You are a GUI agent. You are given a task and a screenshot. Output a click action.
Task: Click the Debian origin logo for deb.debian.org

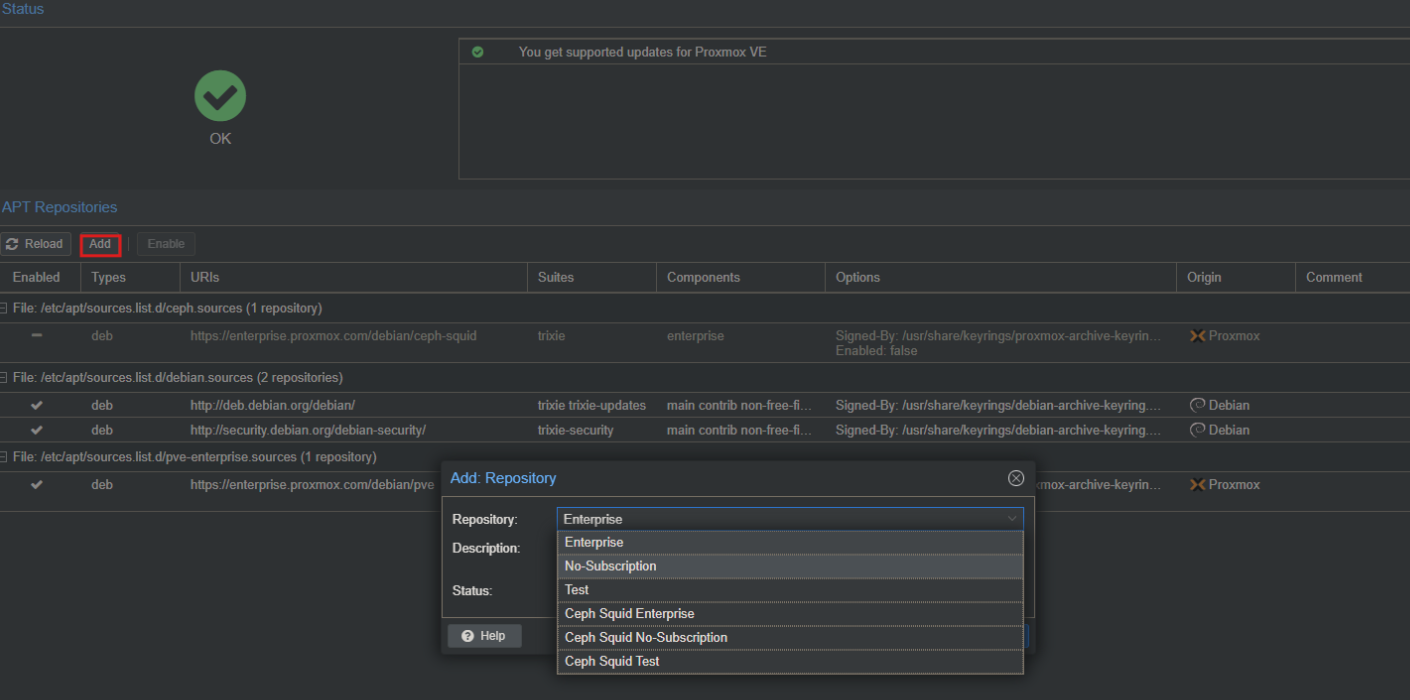pos(1196,405)
